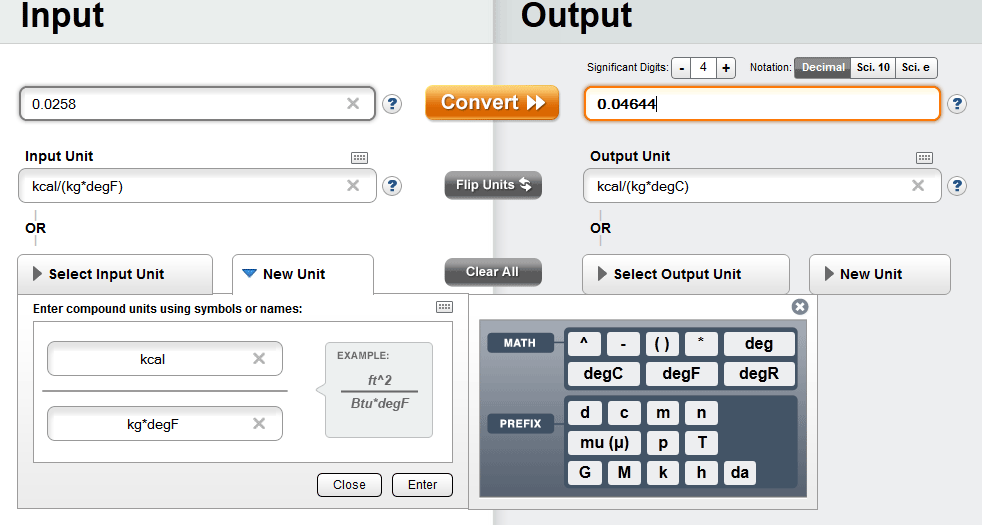Screen dimensions: 982x526
Task: Click the help icon beside Input Unit field
Action: point(392,186)
